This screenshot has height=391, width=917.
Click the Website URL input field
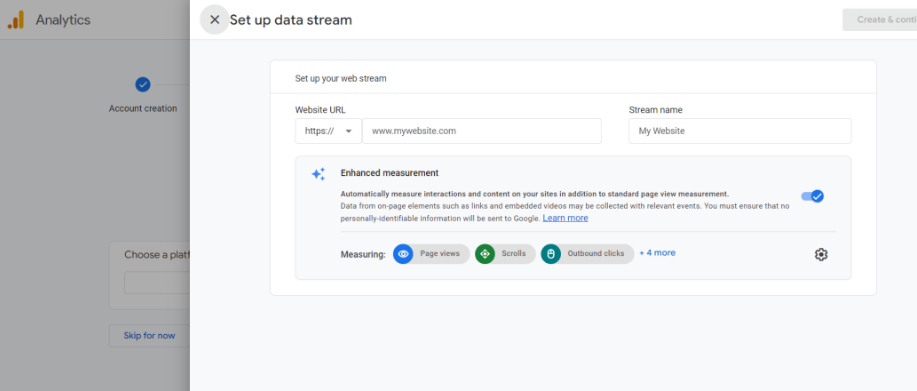(x=482, y=131)
